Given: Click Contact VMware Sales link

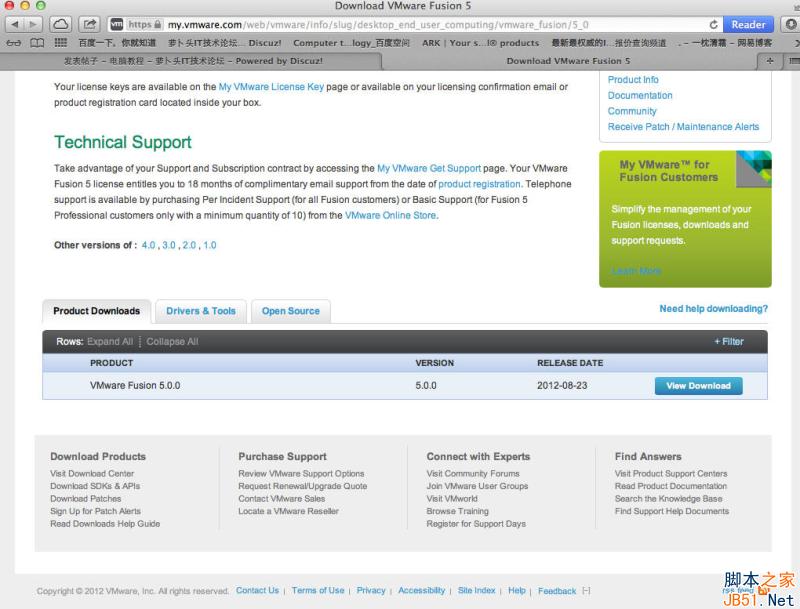Looking at the screenshot, I should tap(282, 499).
